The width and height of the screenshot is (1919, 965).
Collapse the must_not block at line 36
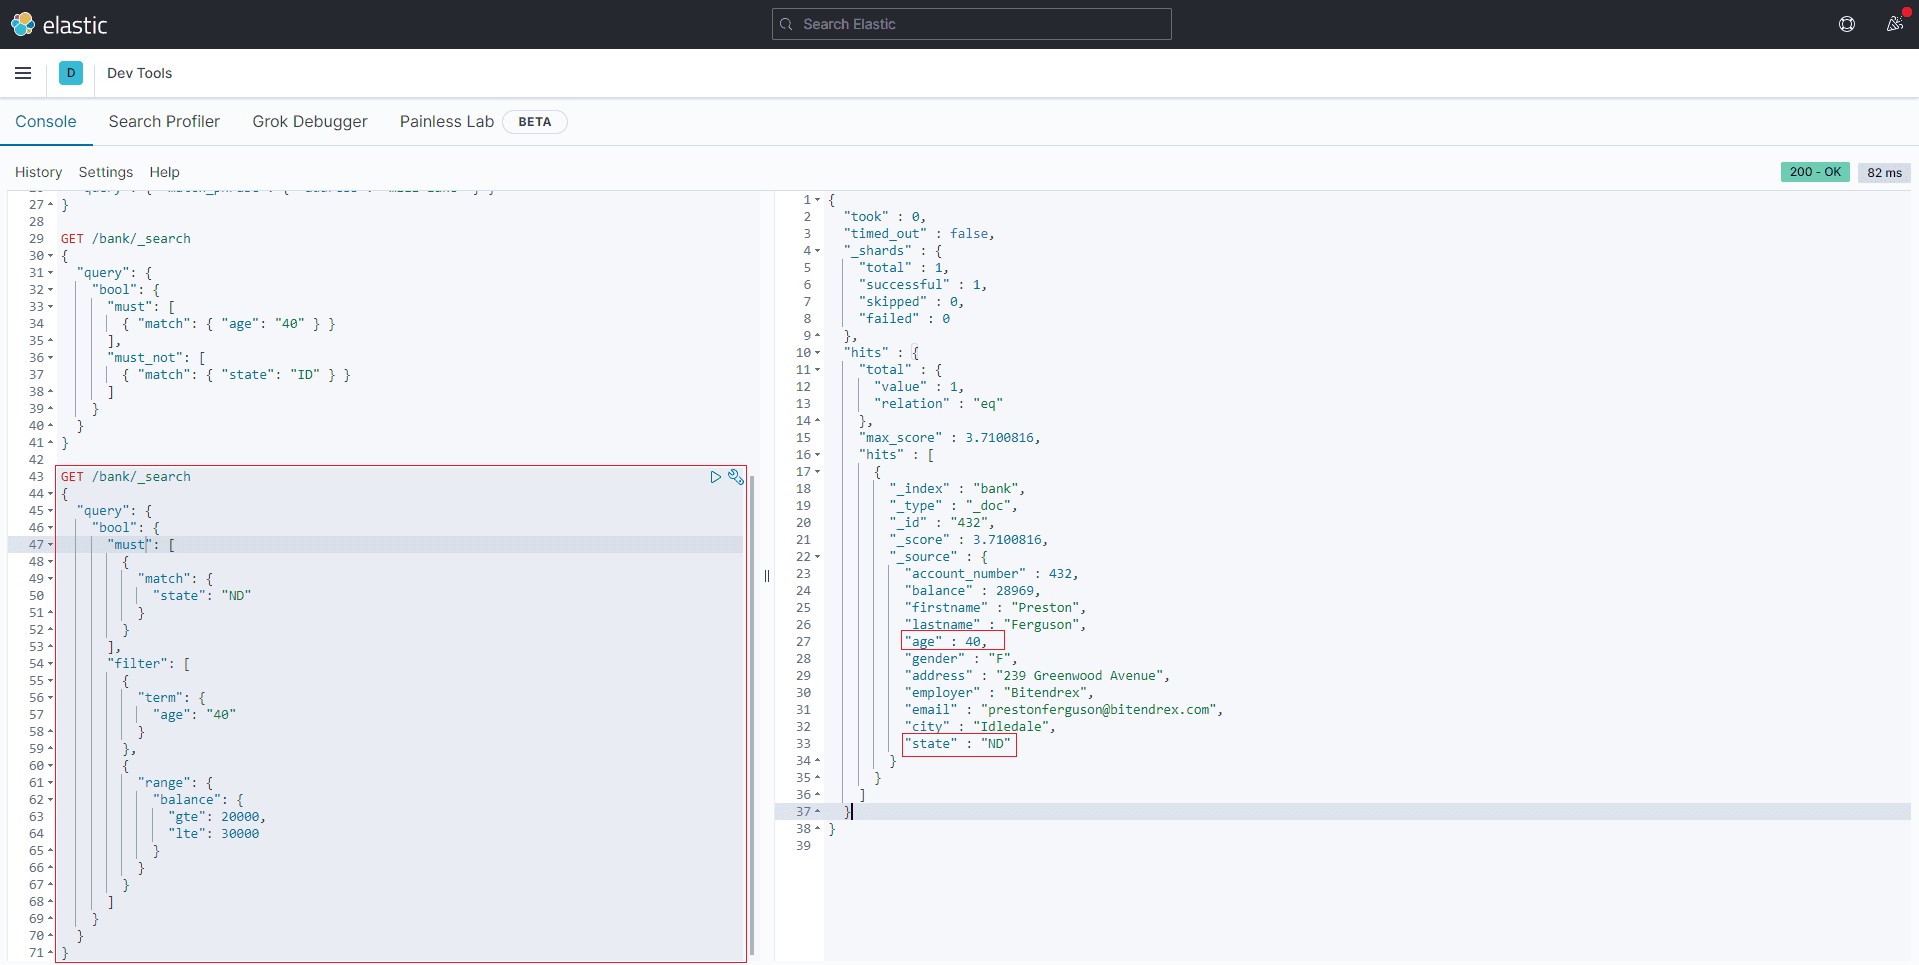(51, 358)
